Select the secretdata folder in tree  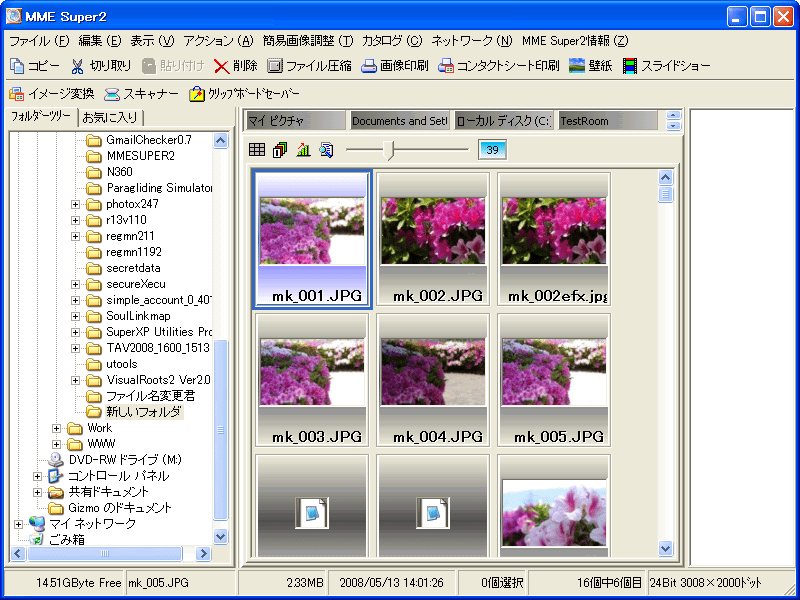pyautogui.click(x=133, y=268)
